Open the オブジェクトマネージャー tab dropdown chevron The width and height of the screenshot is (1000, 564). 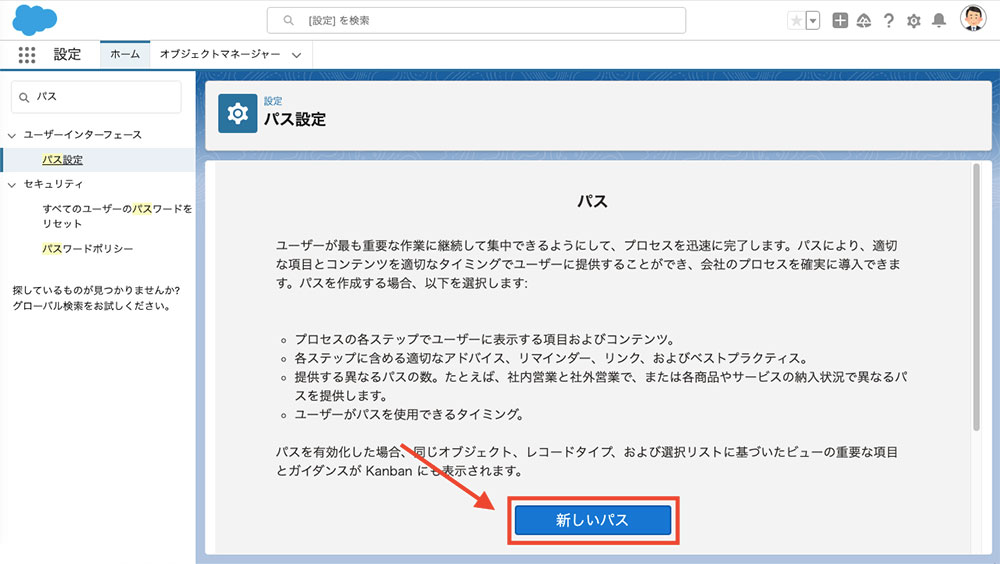[296, 55]
